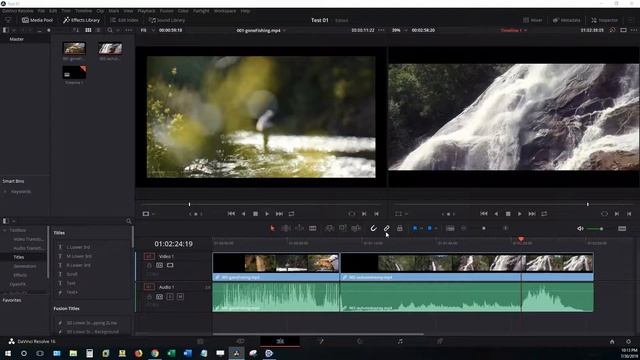
Task: Lock the Video 1 track
Action: pyautogui.click(x=149, y=265)
